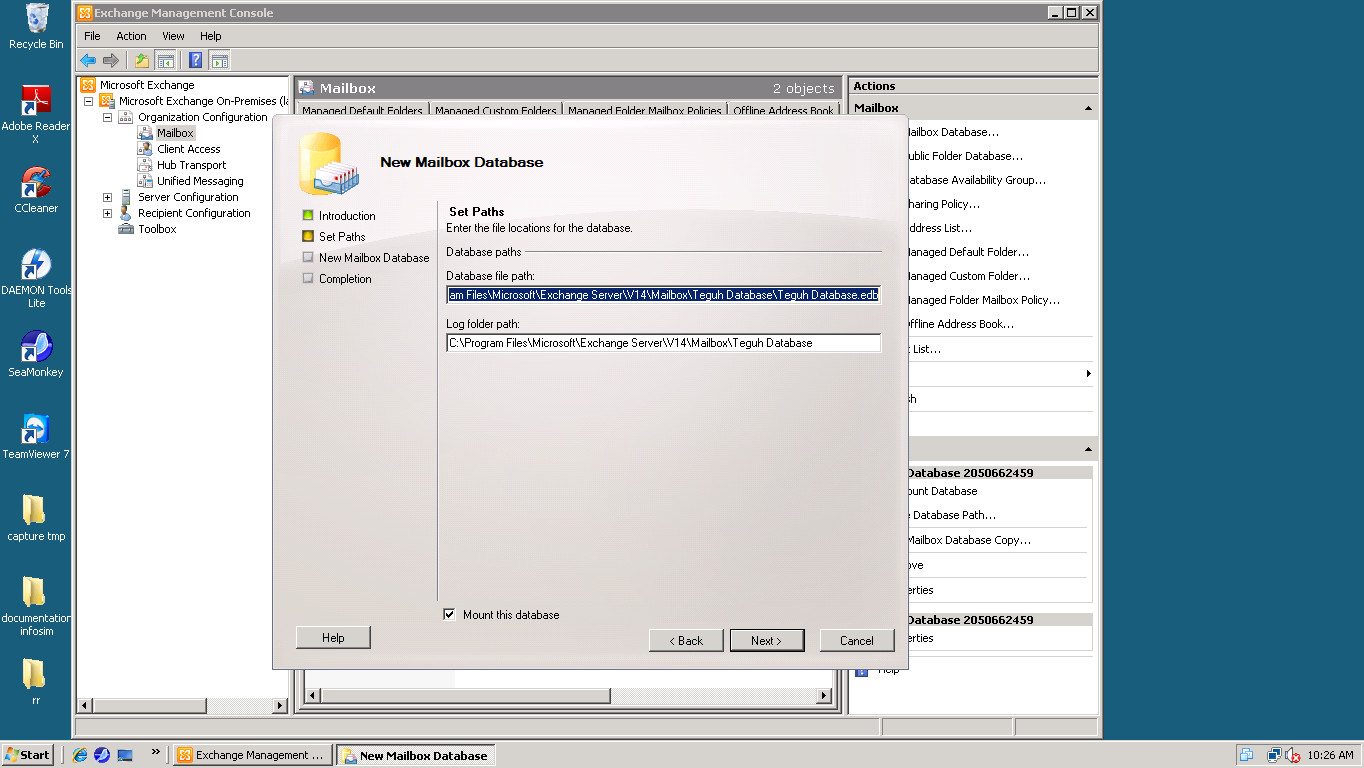This screenshot has width=1364, height=768.
Task: Click the network tray icon
Action: click(x=1274, y=755)
